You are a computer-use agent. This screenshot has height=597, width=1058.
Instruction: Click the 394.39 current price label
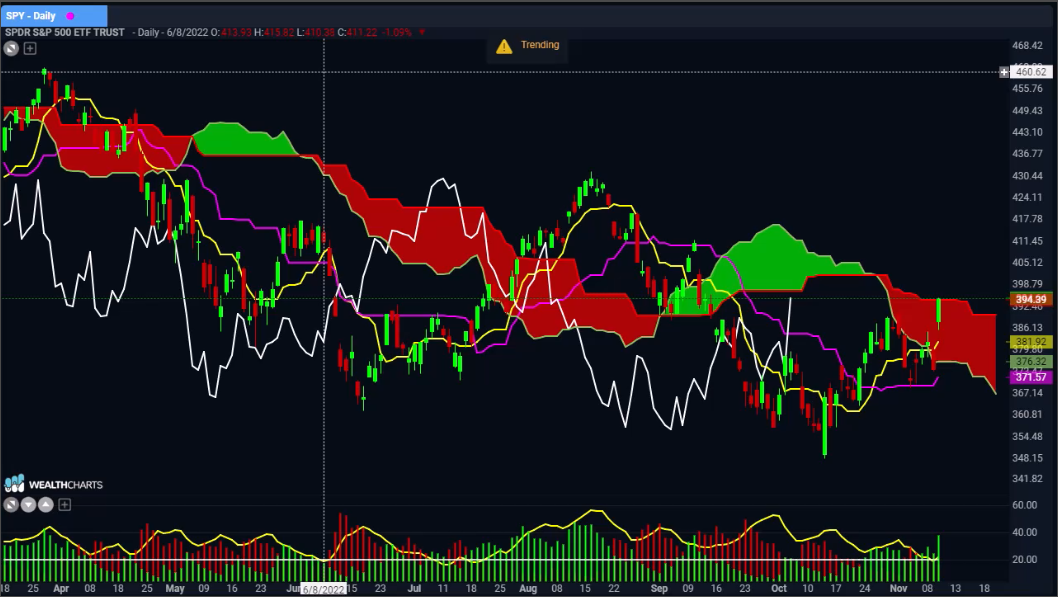coord(1030,300)
